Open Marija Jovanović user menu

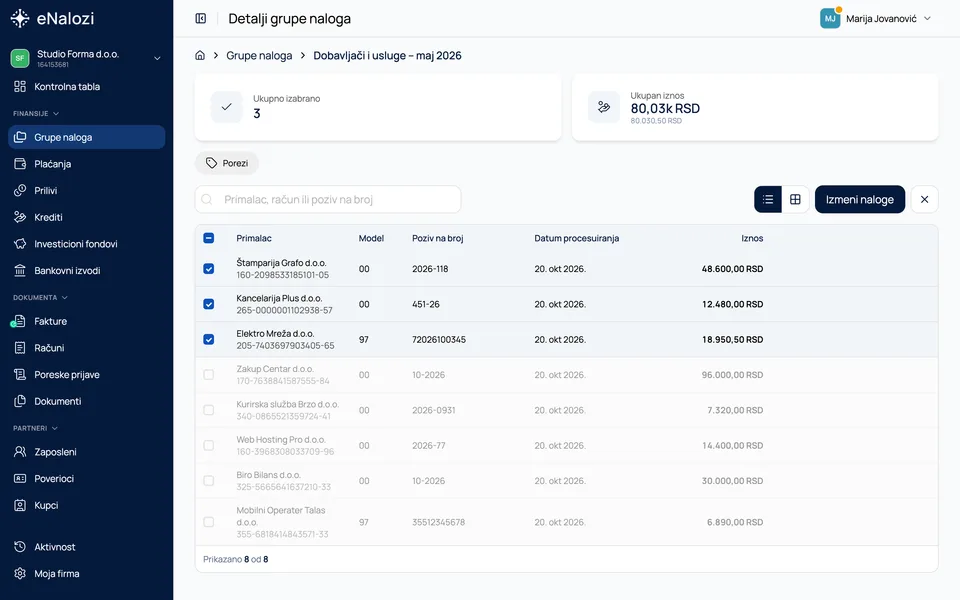(x=876, y=18)
